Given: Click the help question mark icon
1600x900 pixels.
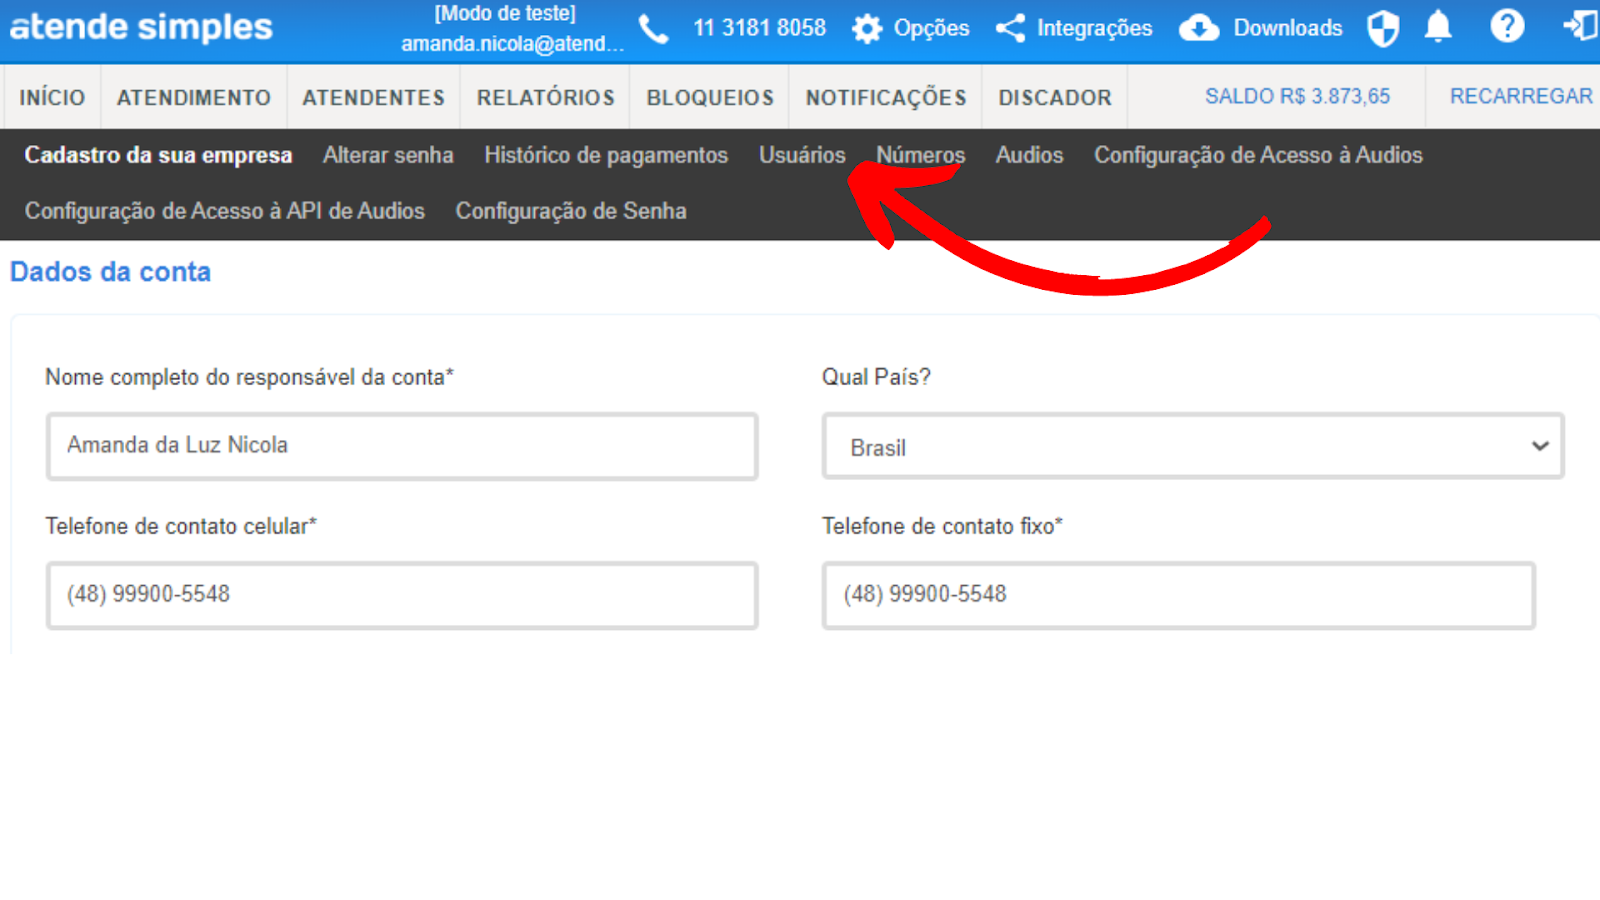Looking at the screenshot, I should tap(1507, 27).
